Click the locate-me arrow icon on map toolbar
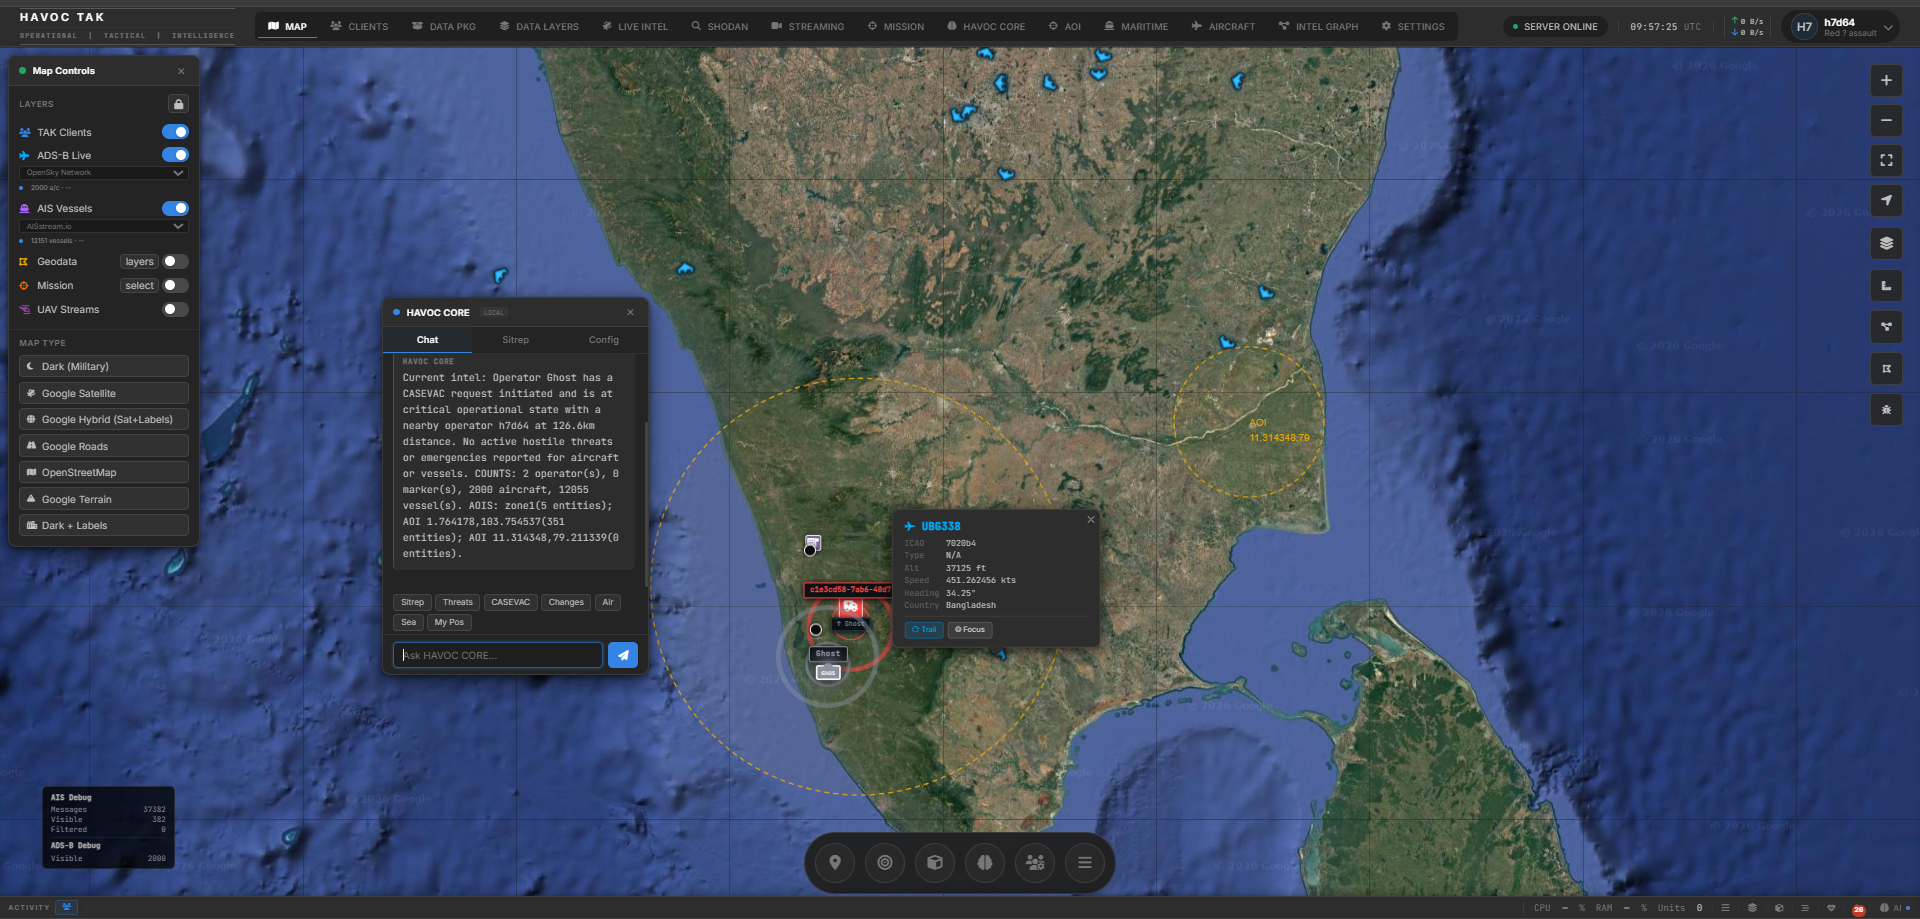 [x=1886, y=200]
